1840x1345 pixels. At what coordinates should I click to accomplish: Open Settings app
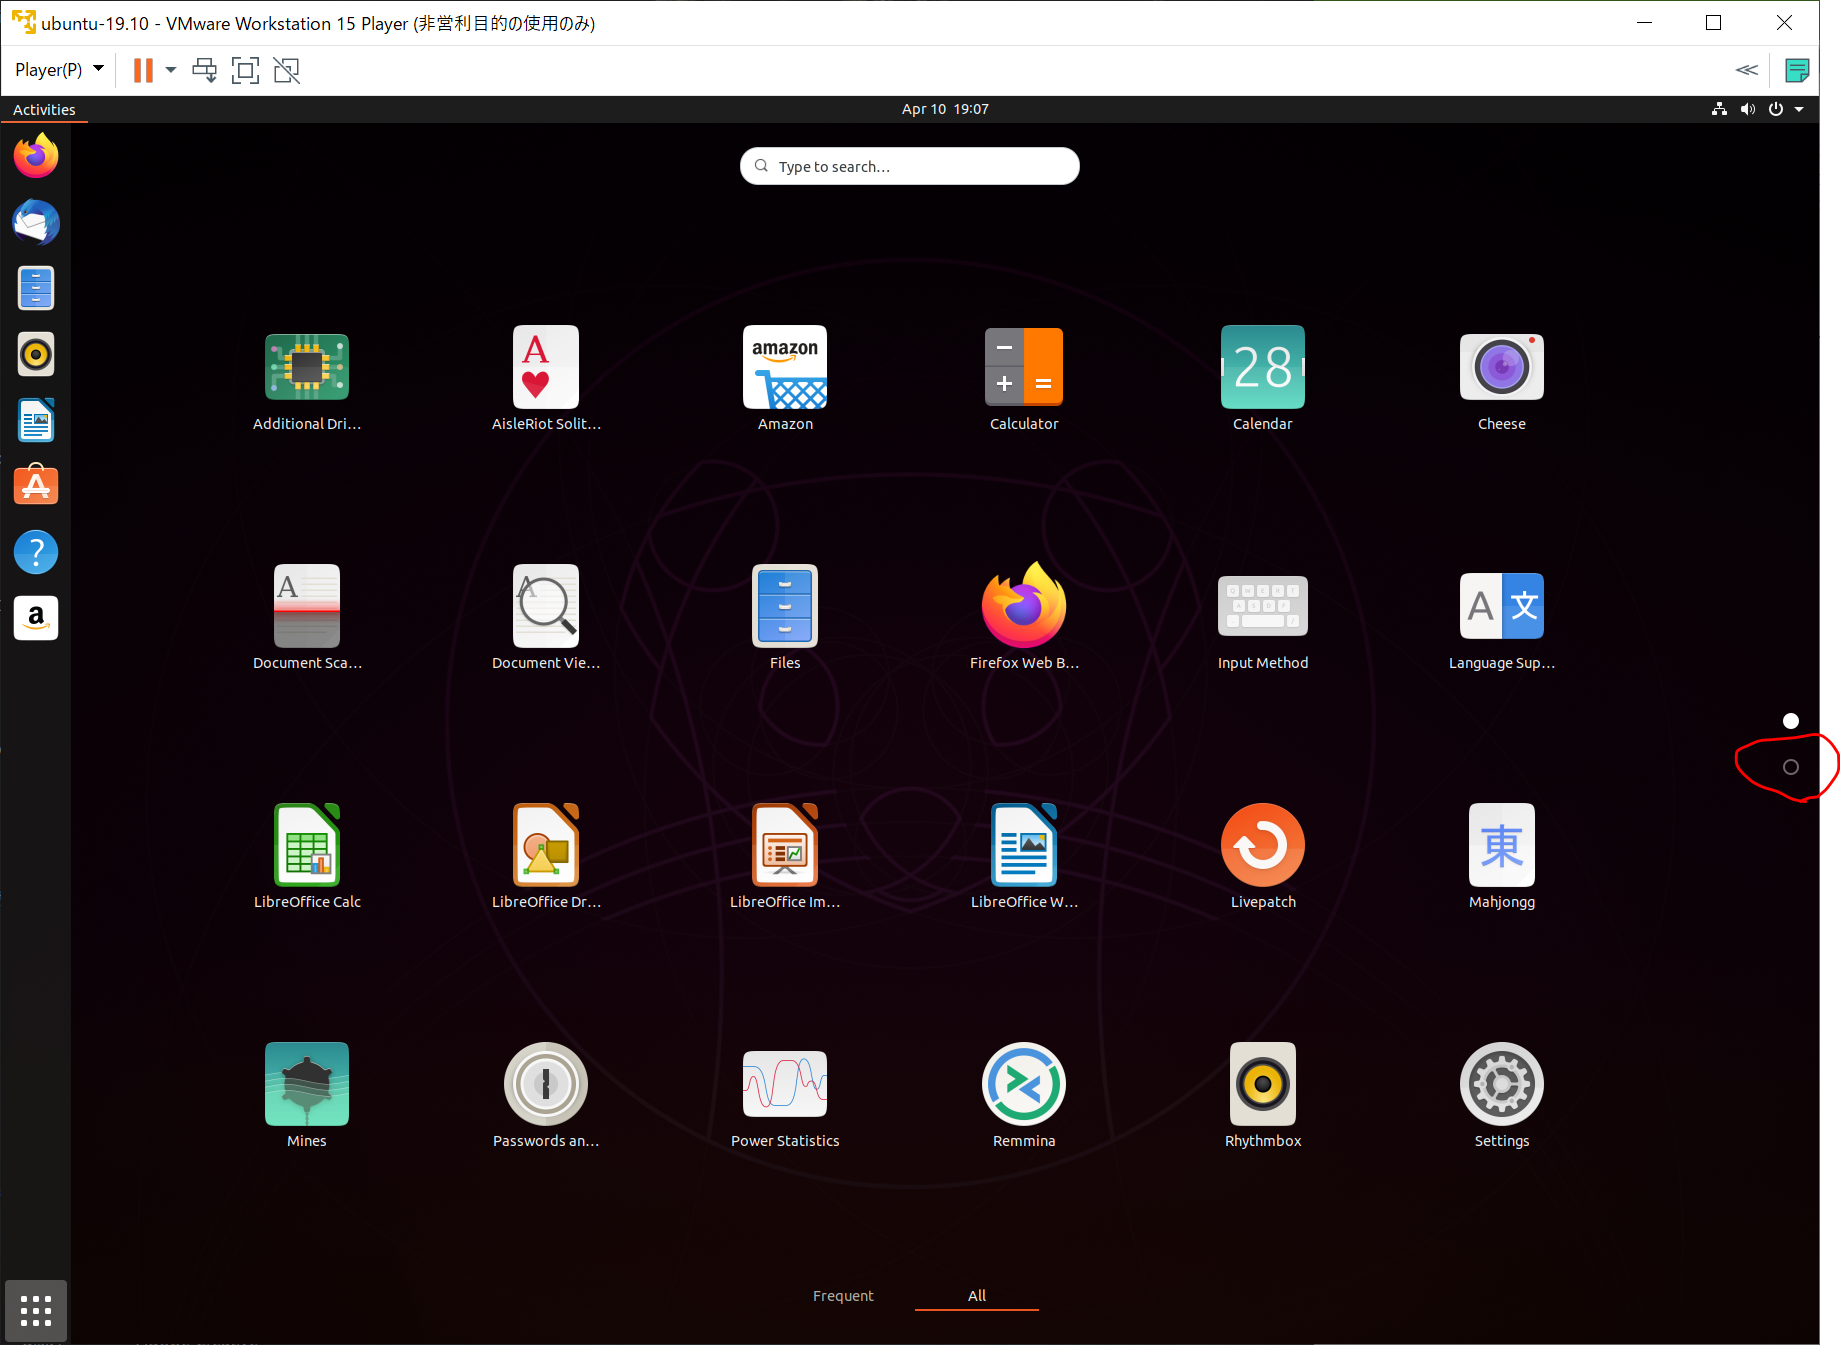click(1502, 1096)
